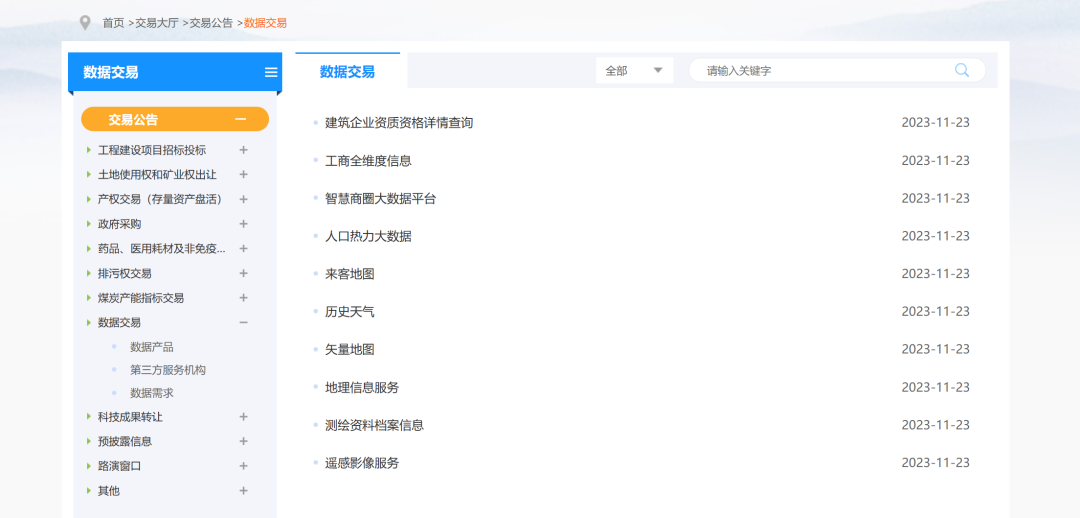This screenshot has width=1080, height=518.
Task: Open 历史天气 listing
Action: (x=350, y=311)
